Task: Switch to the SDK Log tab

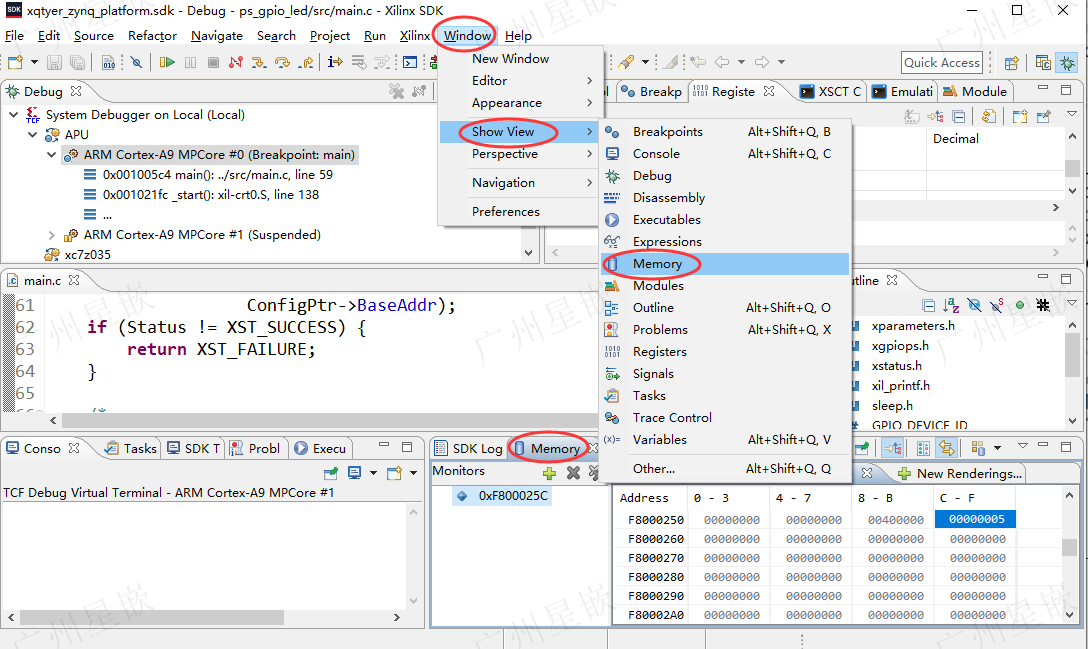Action: (476, 449)
